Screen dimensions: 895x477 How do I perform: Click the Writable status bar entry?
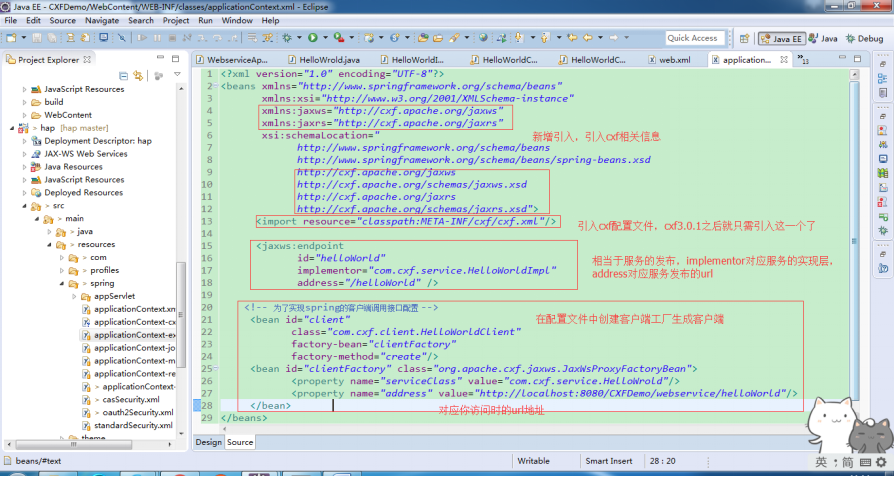533,461
